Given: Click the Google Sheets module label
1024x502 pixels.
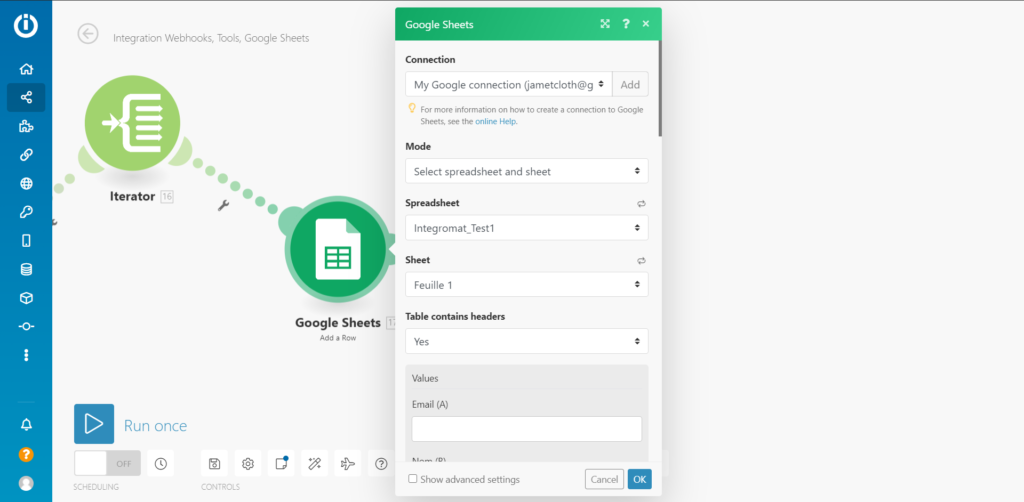Looking at the screenshot, I should click(x=338, y=322).
